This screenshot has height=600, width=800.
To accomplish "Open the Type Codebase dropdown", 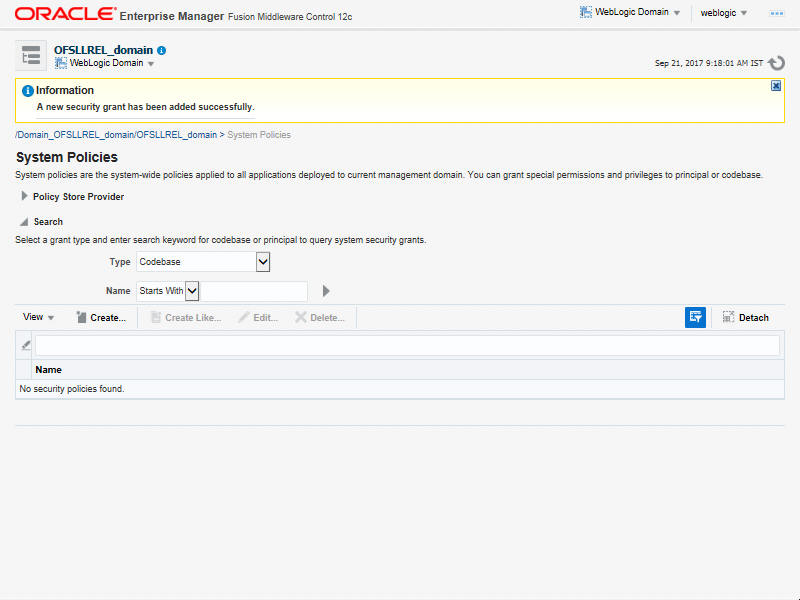I will 262,262.
